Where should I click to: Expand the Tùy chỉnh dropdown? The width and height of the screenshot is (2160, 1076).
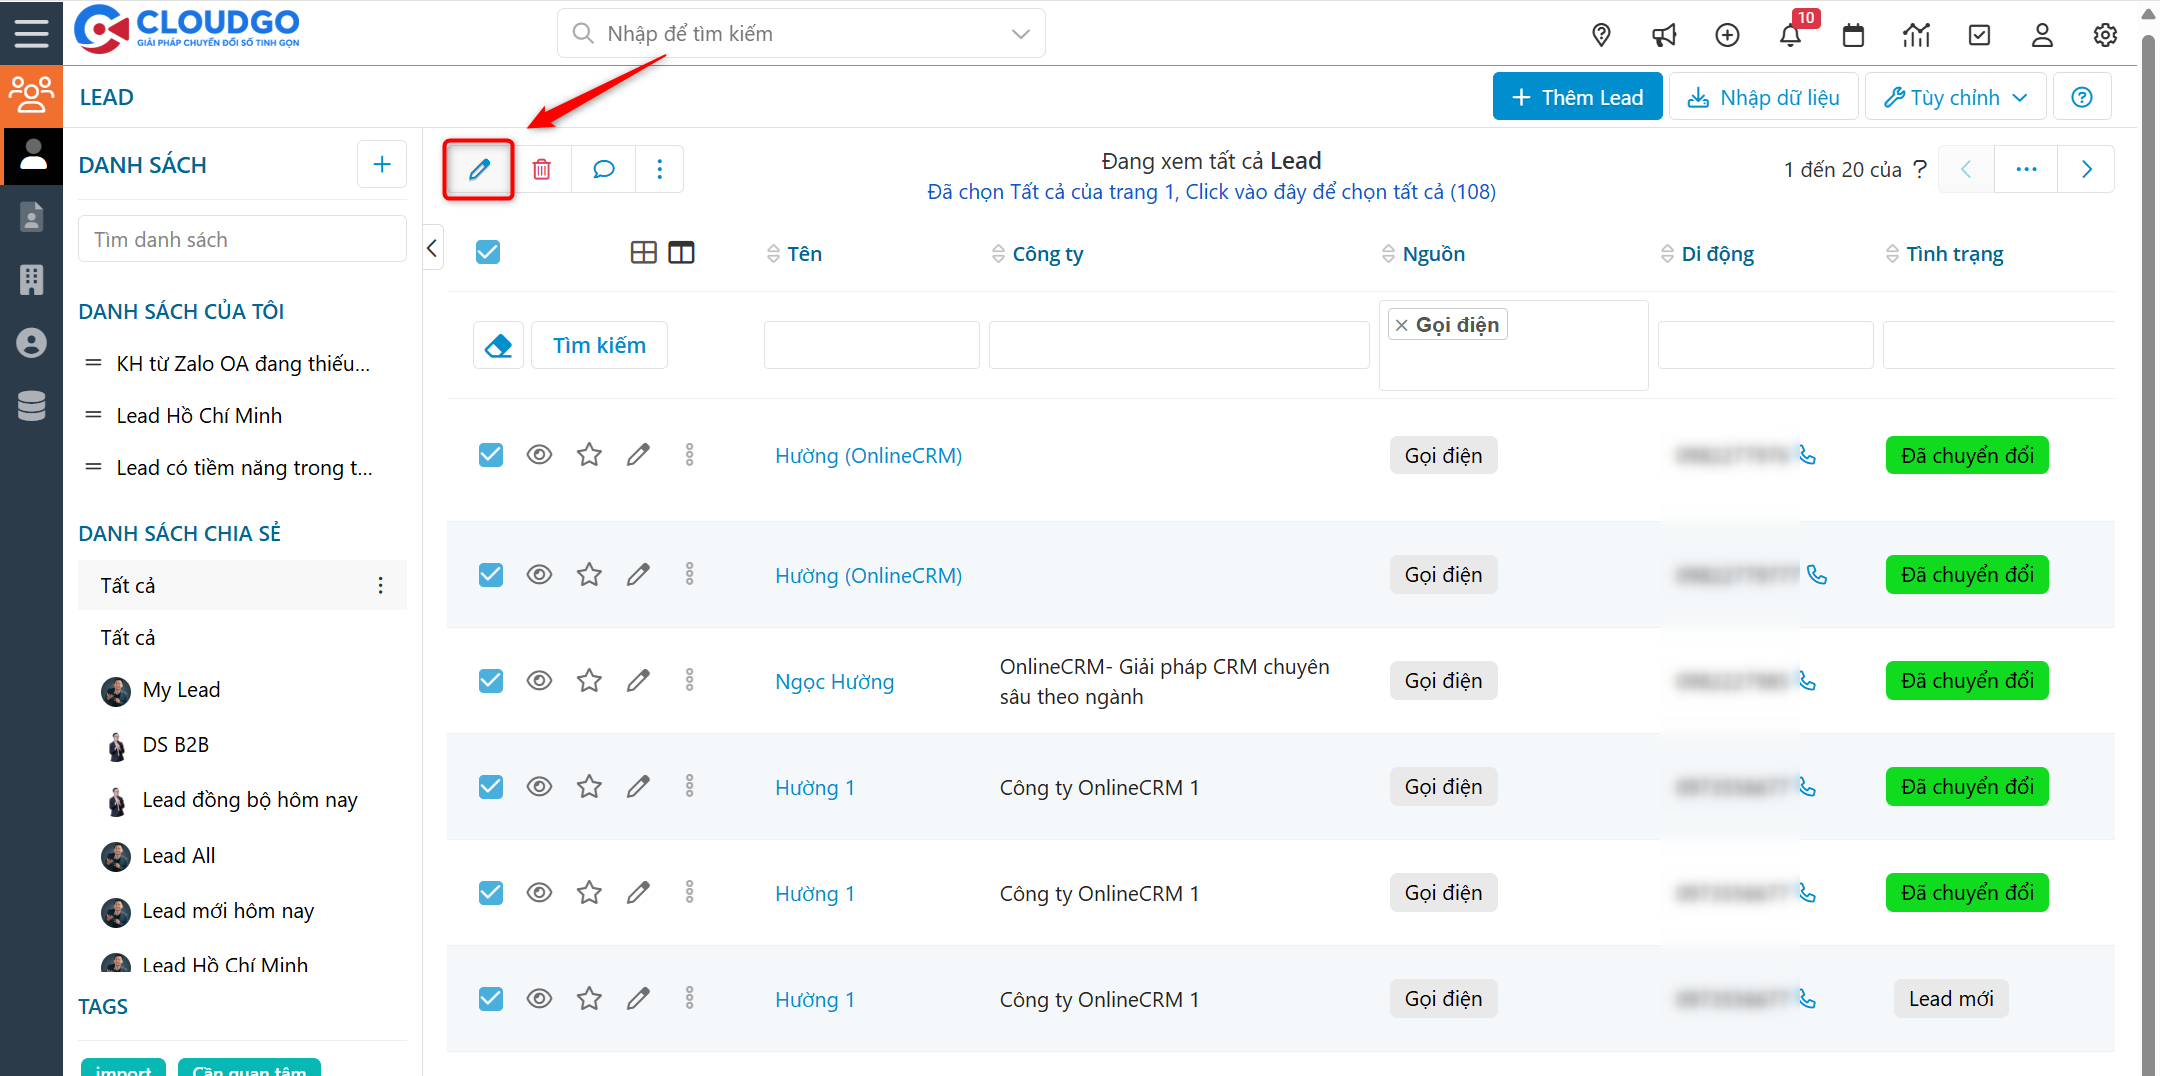click(x=1955, y=97)
